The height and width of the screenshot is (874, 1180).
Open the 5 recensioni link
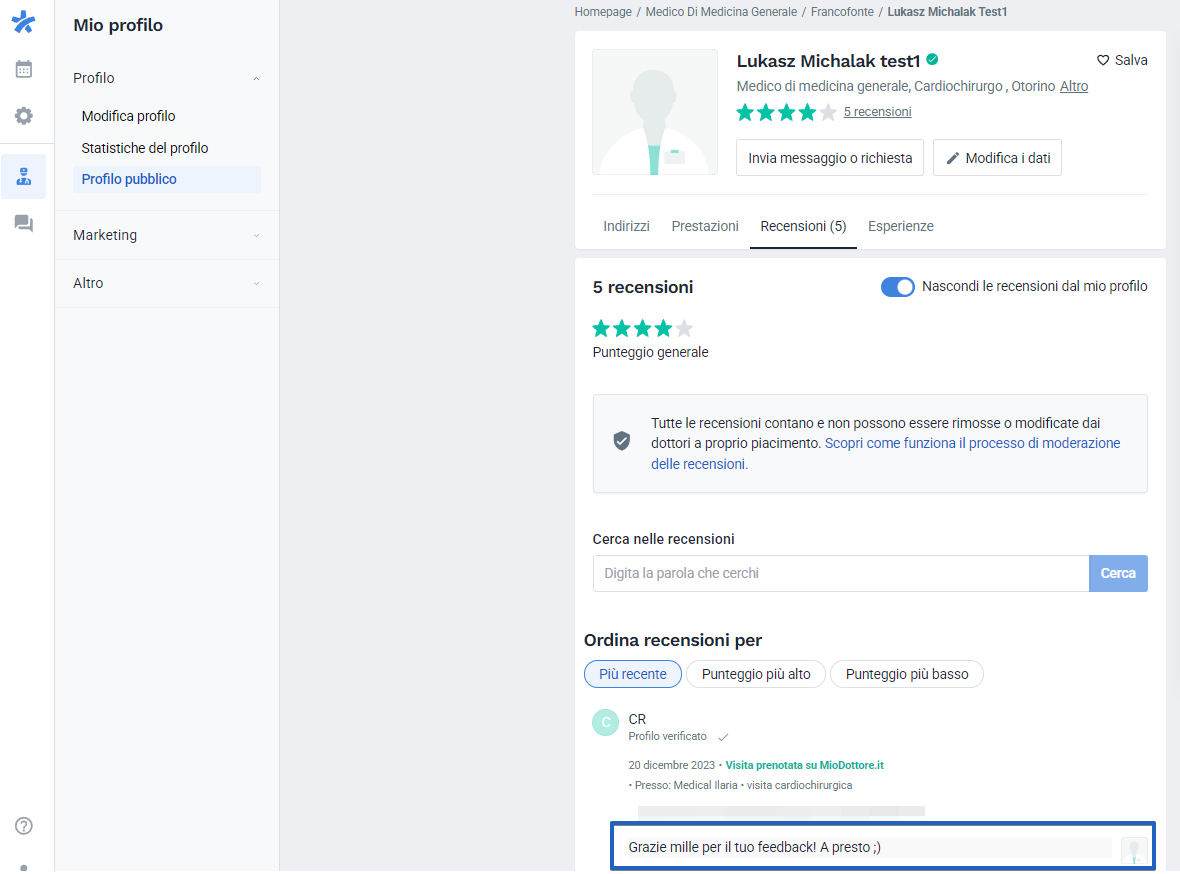877,111
